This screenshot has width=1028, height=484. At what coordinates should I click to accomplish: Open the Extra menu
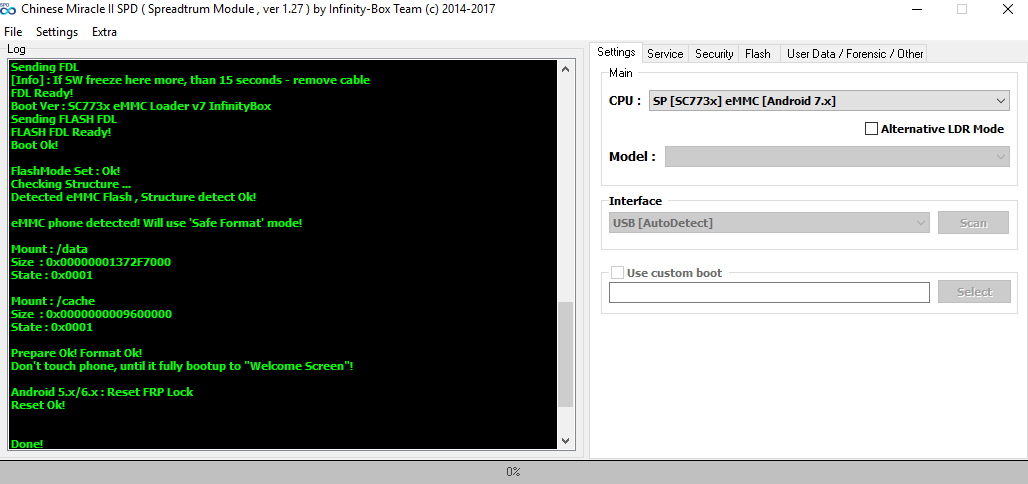tap(104, 31)
